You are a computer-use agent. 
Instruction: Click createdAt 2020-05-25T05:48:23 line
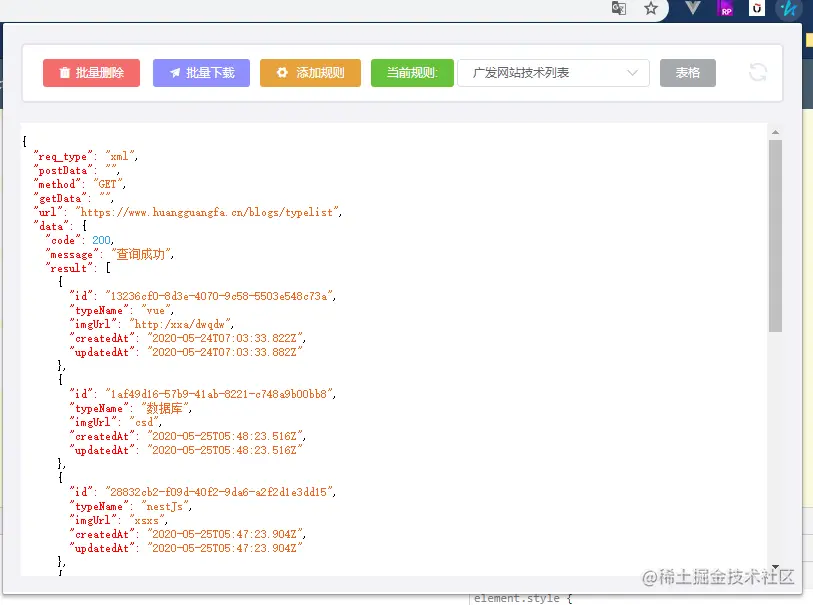pyautogui.click(x=188, y=436)
